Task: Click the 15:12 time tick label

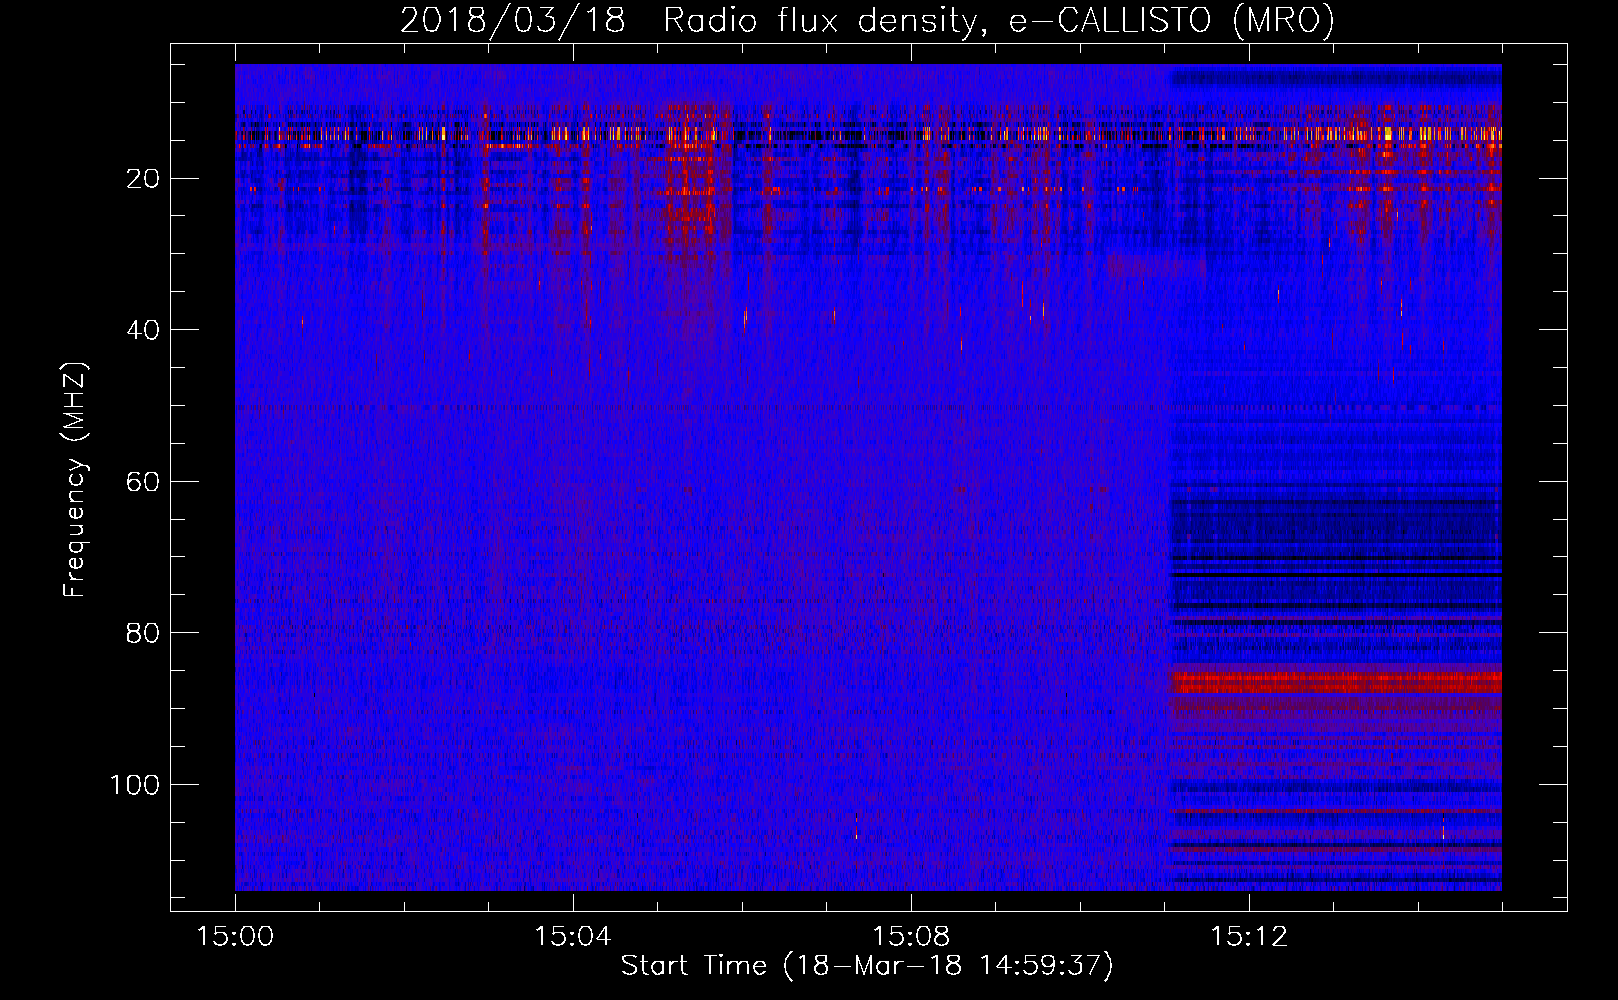Action: [1248, 937]
